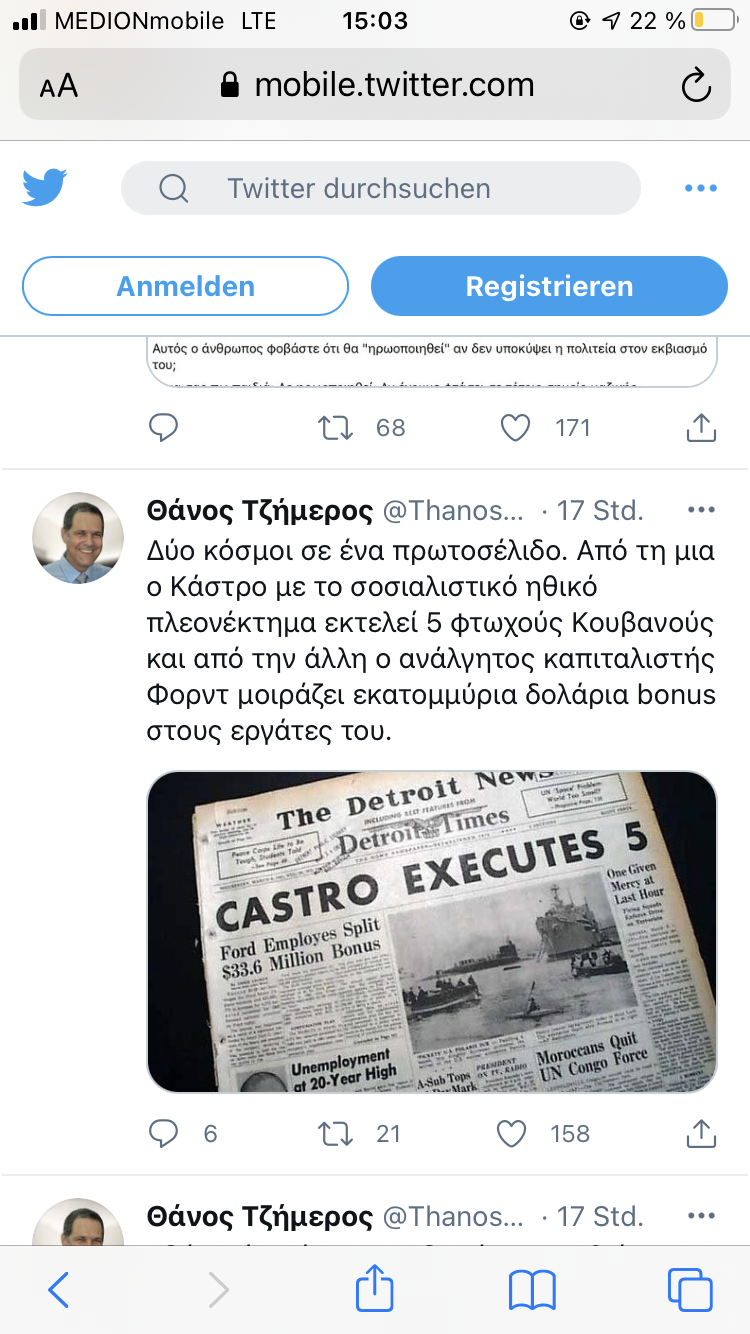Image resolution: width=750 pixels, height=1334 pixels.
Task: Retweet the tweet with 68 retweets
Action: (336, 428)
